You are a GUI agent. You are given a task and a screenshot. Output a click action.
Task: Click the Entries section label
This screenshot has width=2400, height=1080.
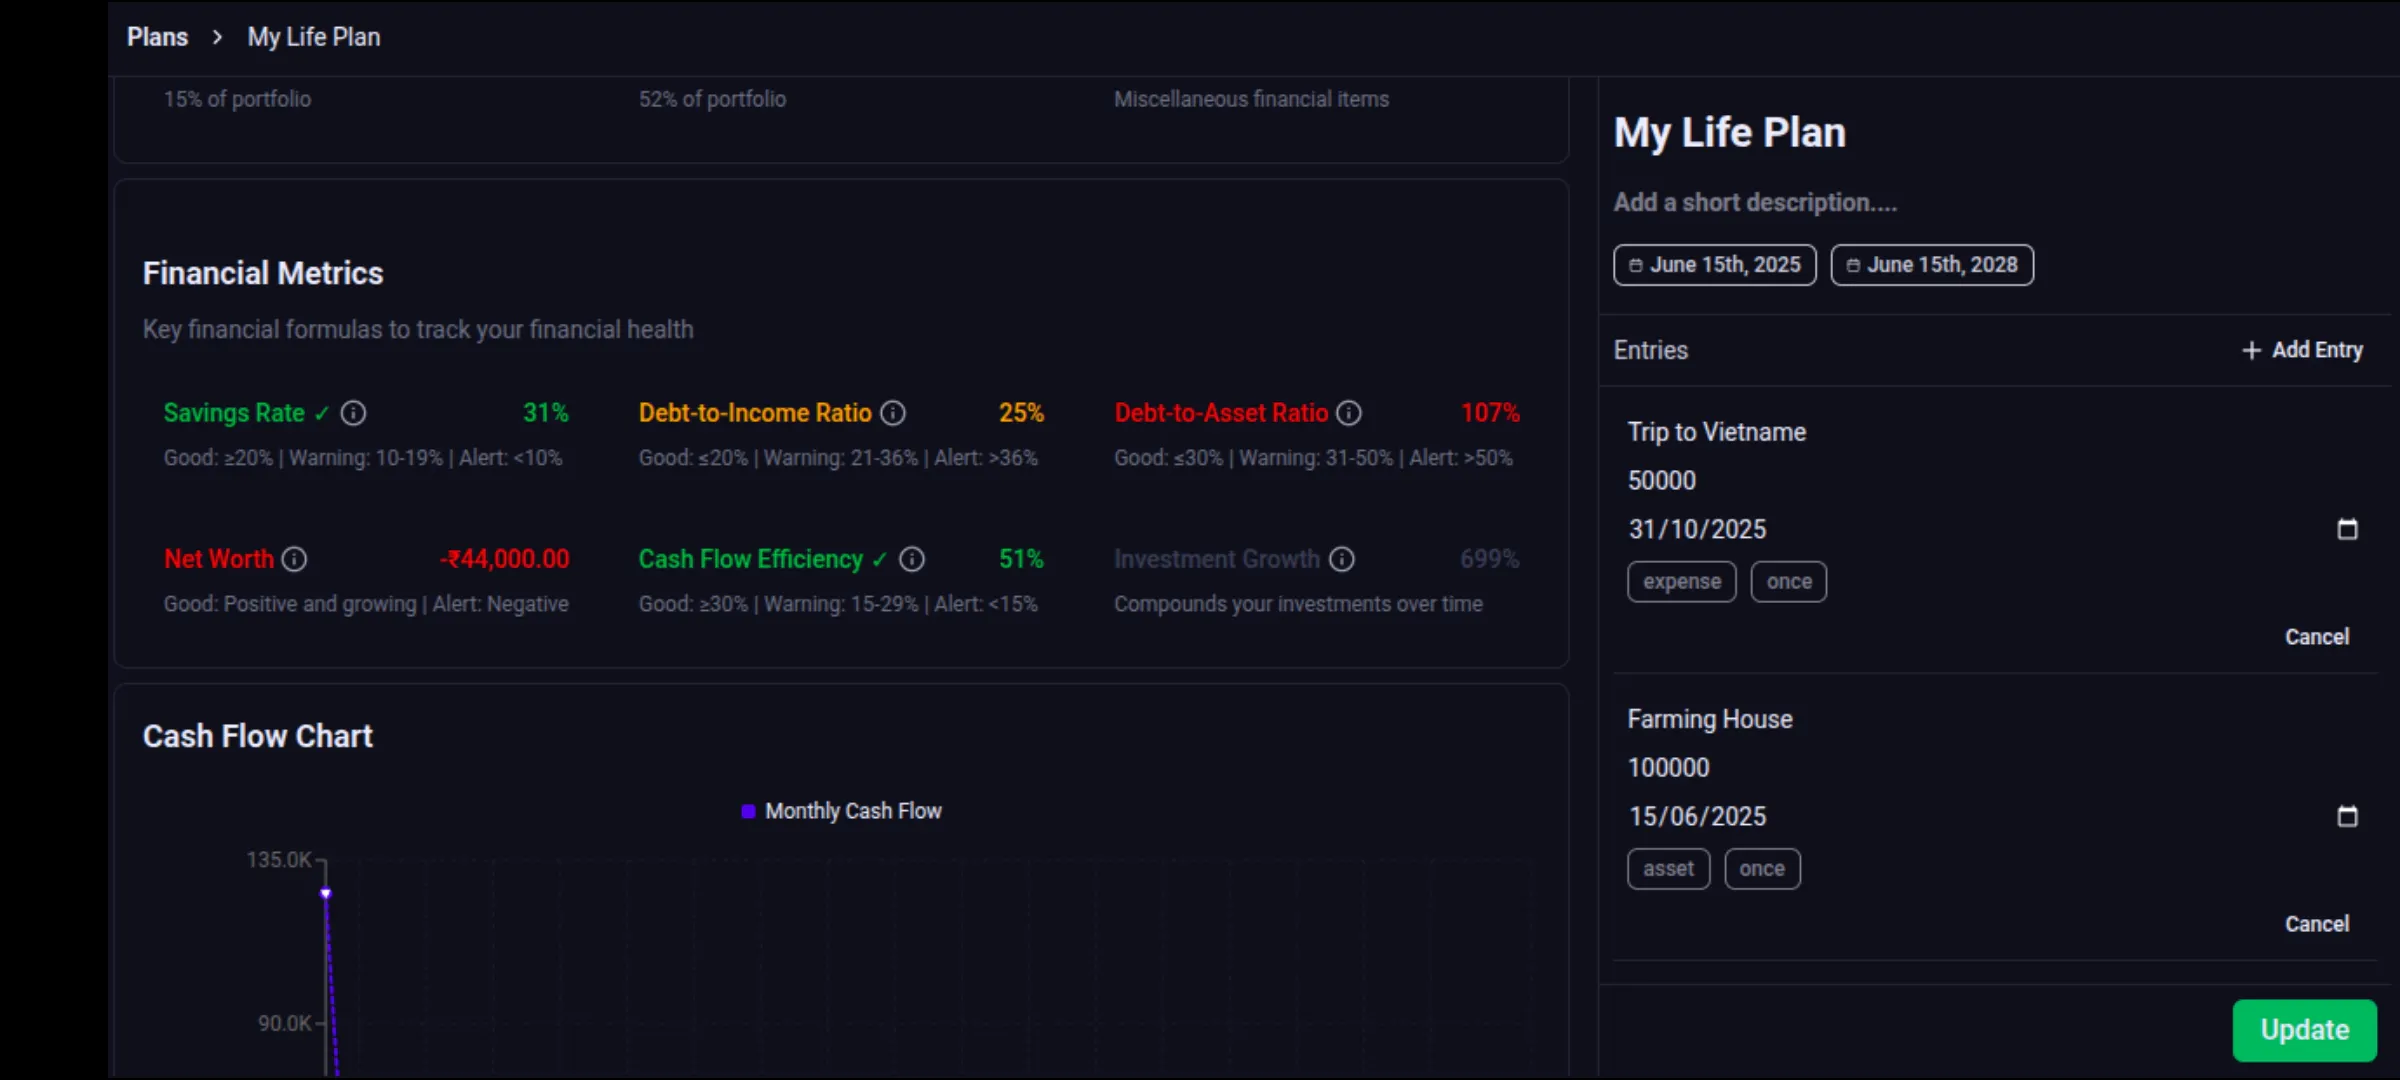pyautogui.click(x=1651, y=351)
